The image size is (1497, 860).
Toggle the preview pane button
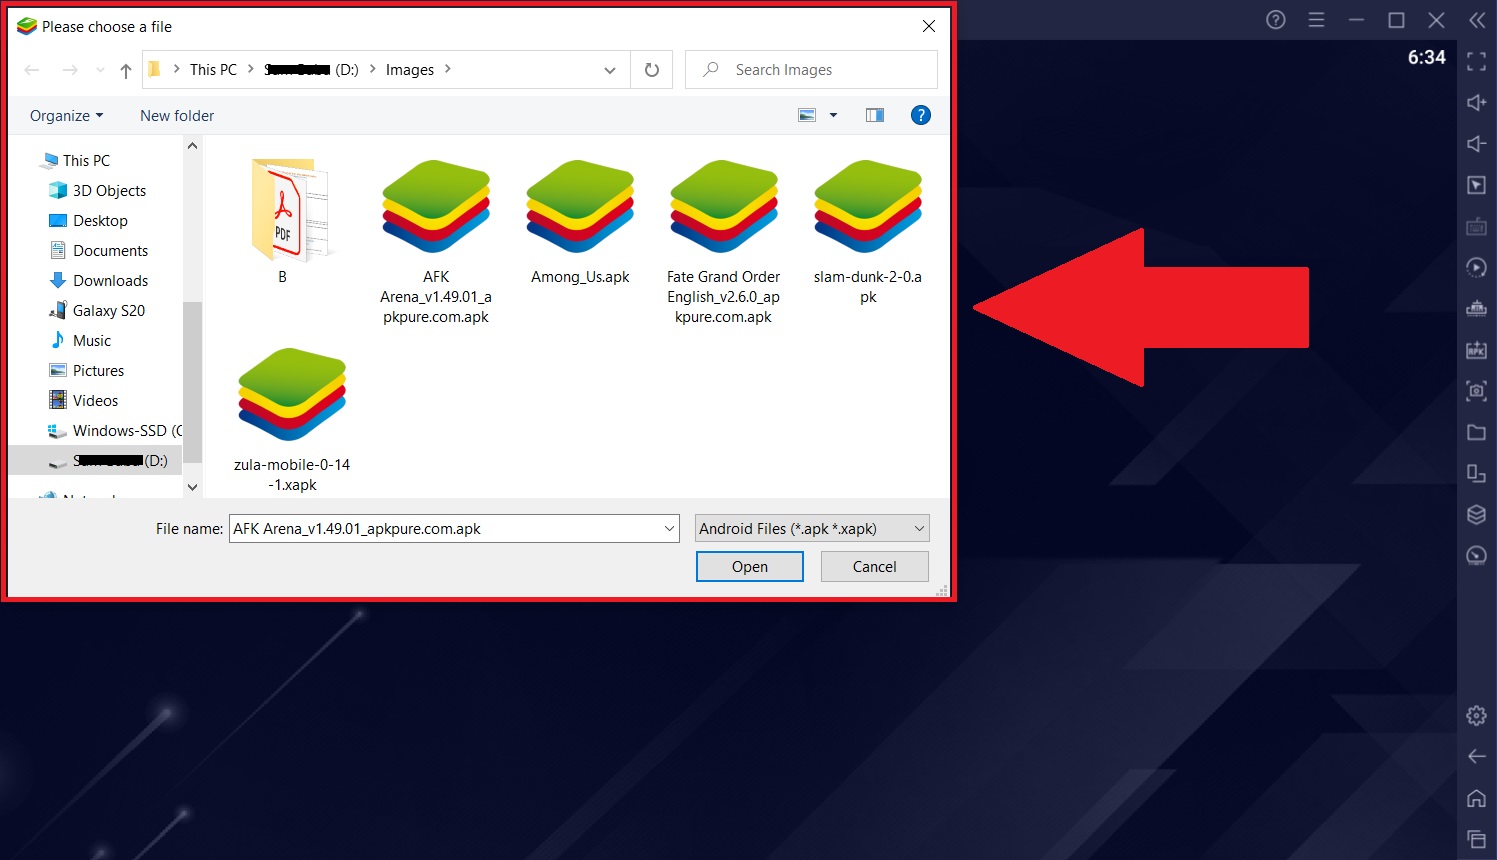click(x=875, y=115)
